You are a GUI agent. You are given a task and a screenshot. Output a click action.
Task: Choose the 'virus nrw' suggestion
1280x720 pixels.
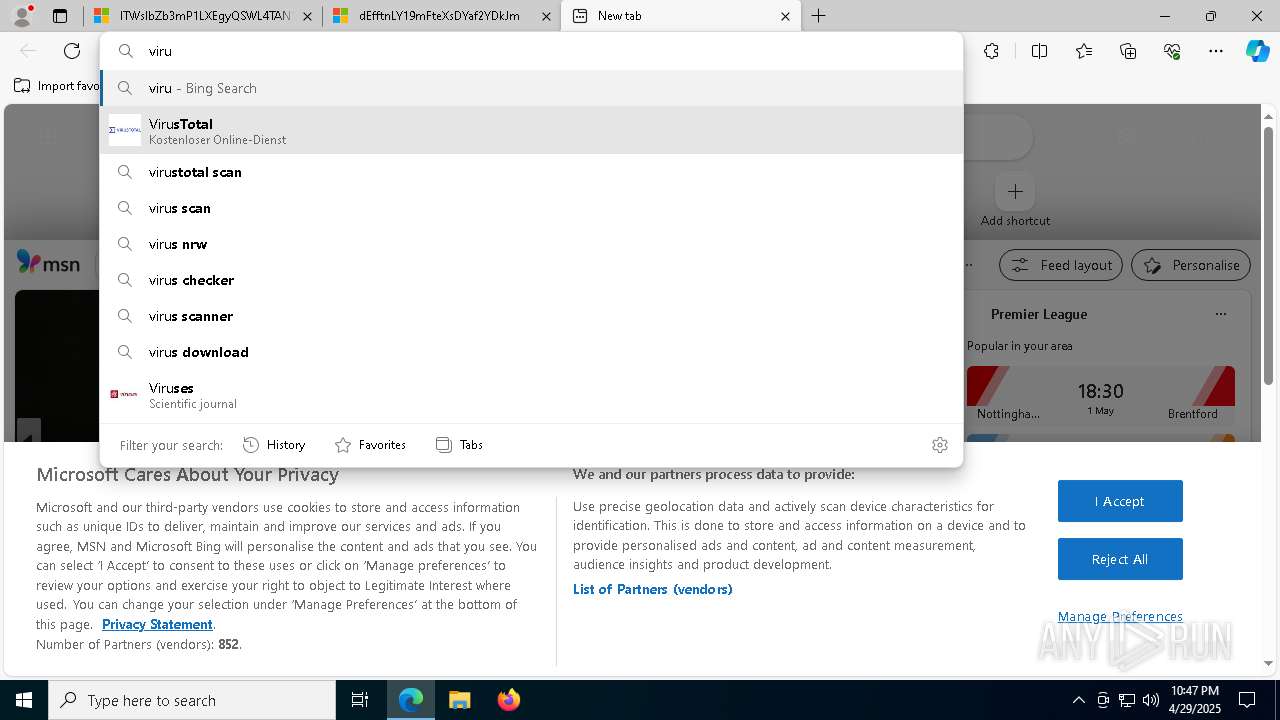pyautogui.click(x=531, y=244)
